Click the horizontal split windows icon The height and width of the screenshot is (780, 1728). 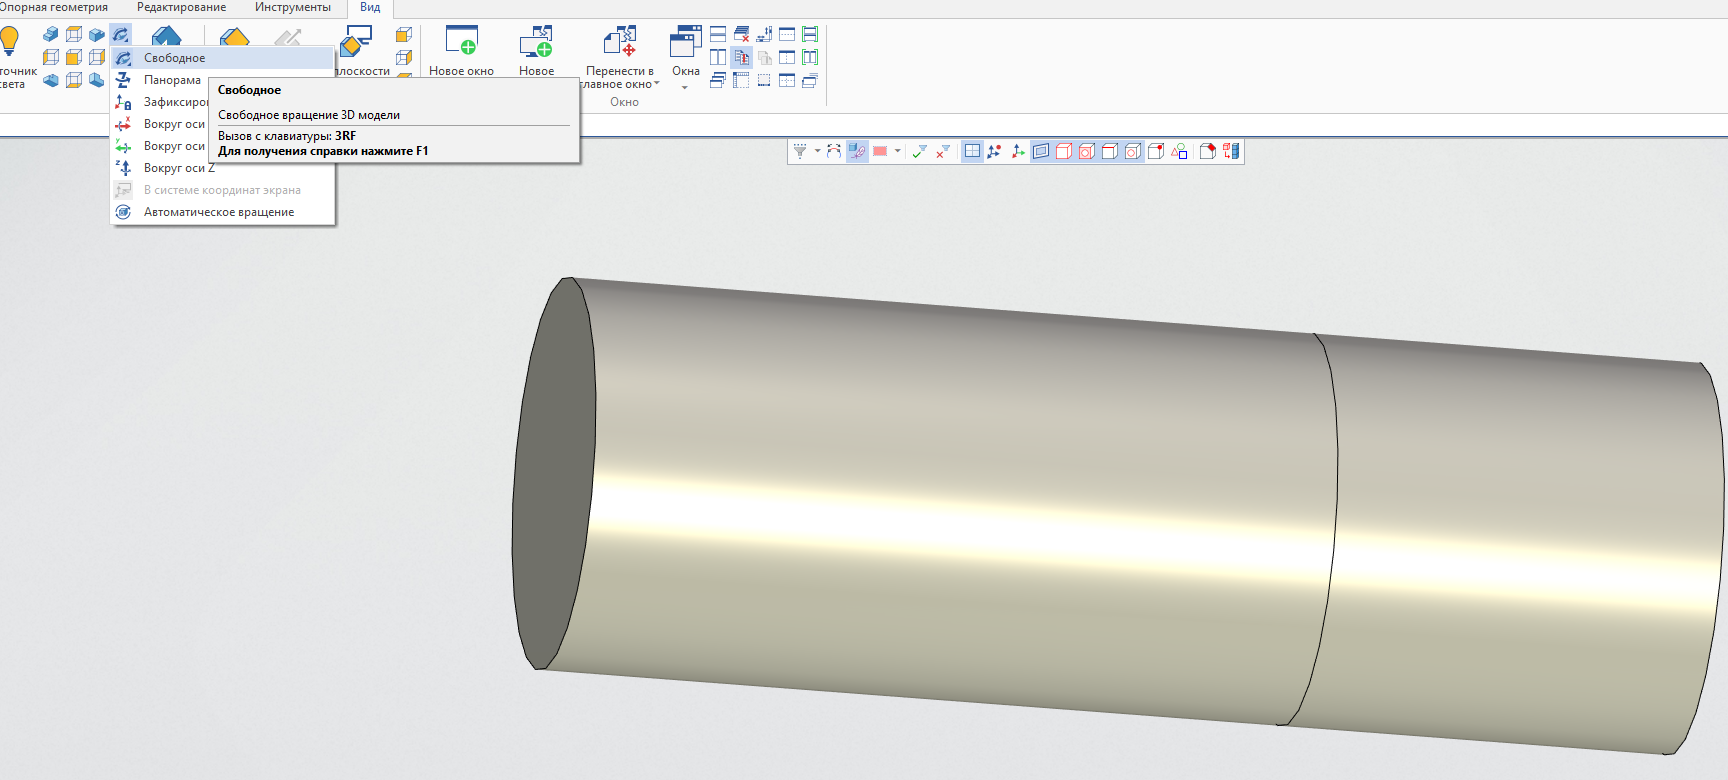718,35
